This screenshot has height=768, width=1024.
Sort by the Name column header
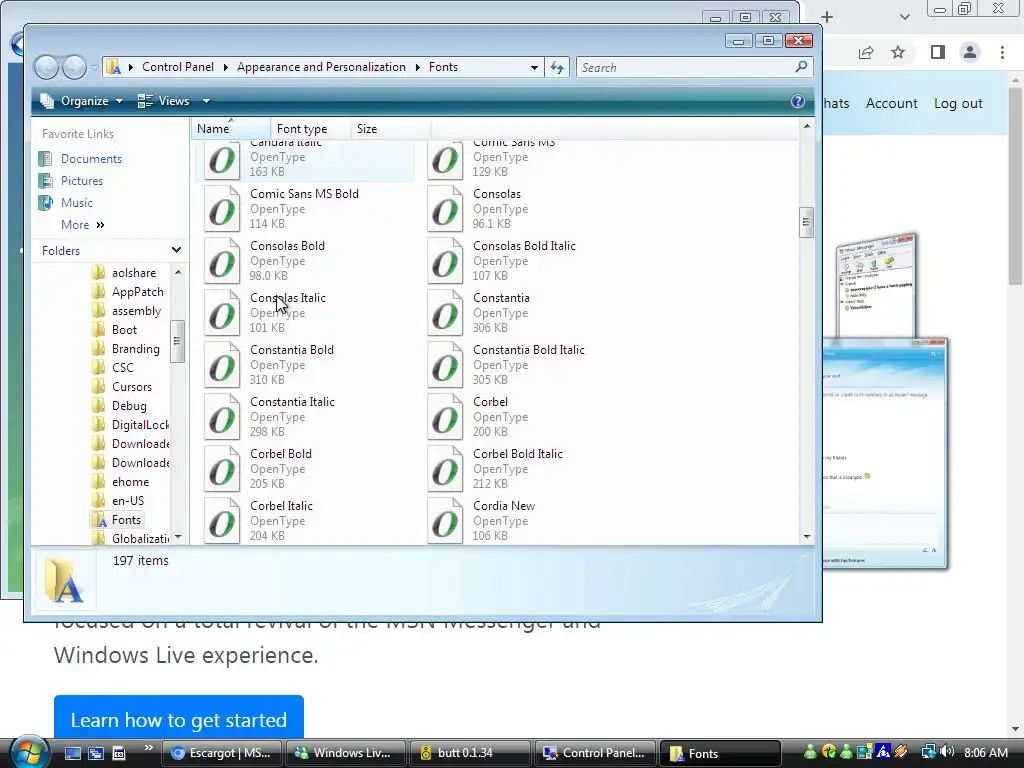click(231, 129)
